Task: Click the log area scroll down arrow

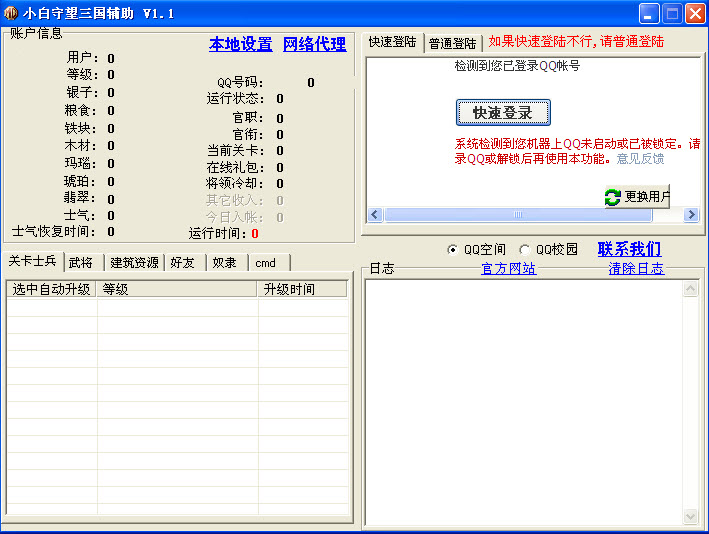Action: pyautogui.click(x=690, y=516)
